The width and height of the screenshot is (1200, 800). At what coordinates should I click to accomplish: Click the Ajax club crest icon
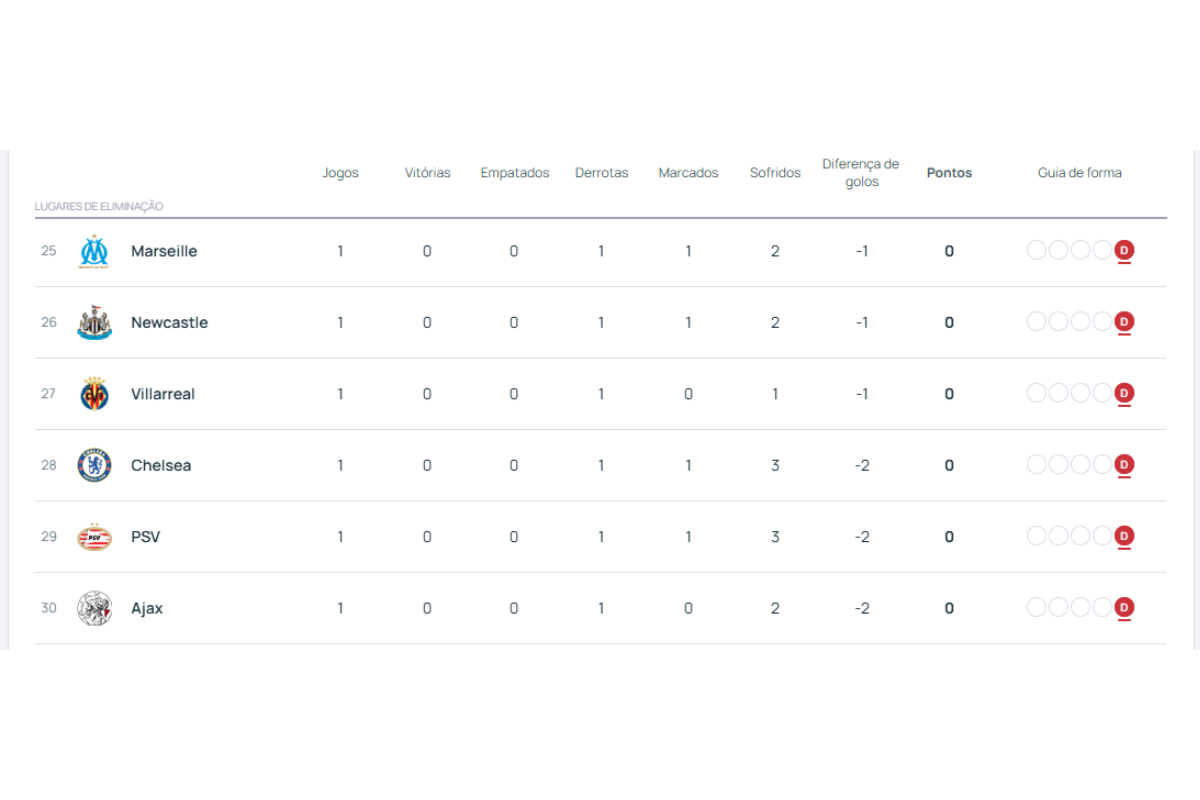click(95, 608)
